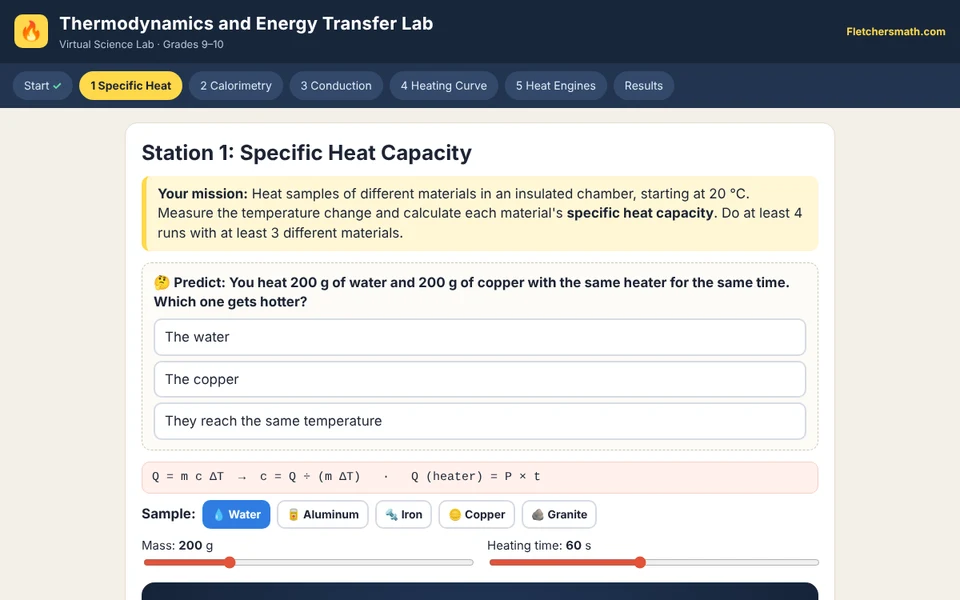Click the rock icon on the Granite sample
The height and width of the screenshot is (600, 960).
click(538, 515)
